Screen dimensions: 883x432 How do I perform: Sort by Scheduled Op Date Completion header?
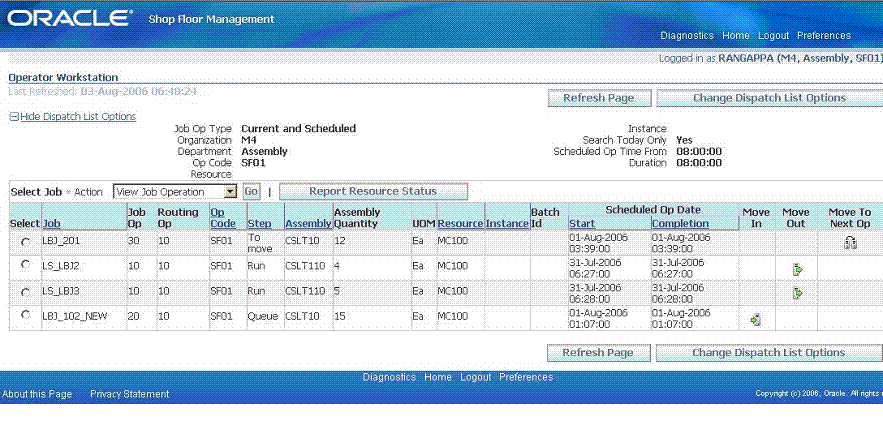[x=680, y=224]
